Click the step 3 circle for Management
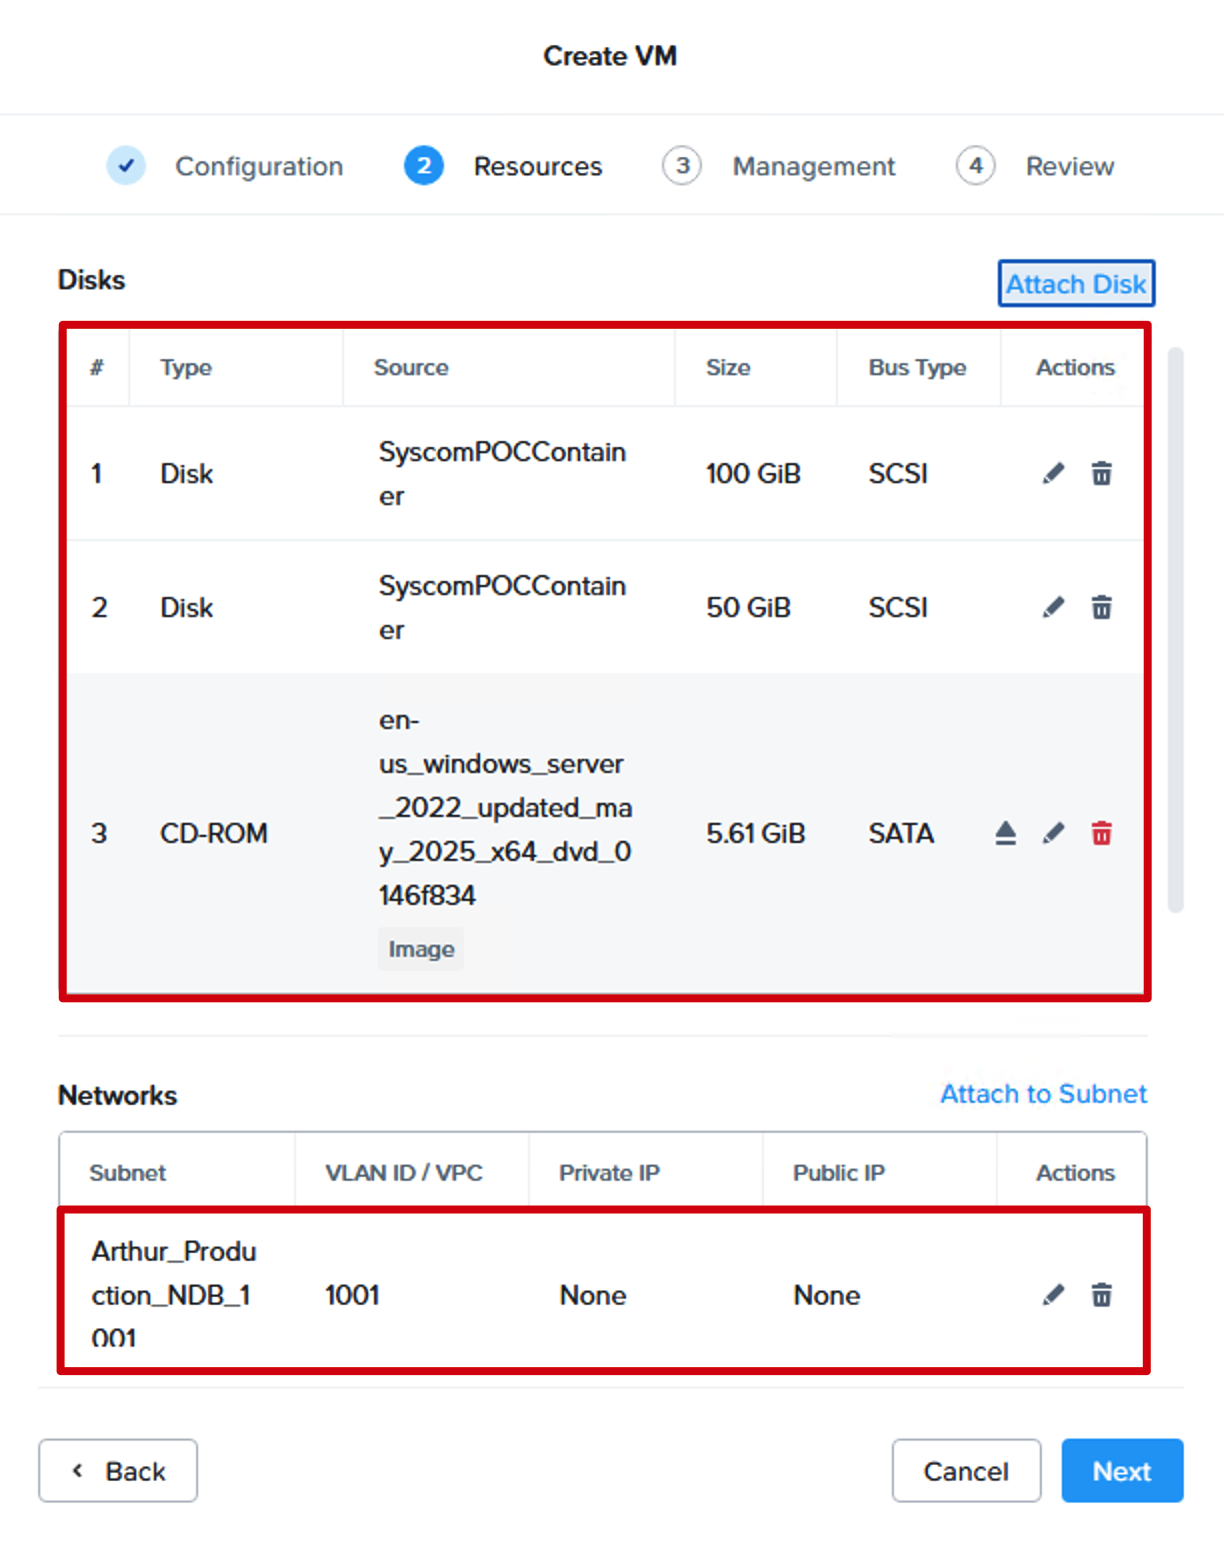The width and height of the screenshot is (1224, 1558). pyautogui.click(x=682, y=166)
